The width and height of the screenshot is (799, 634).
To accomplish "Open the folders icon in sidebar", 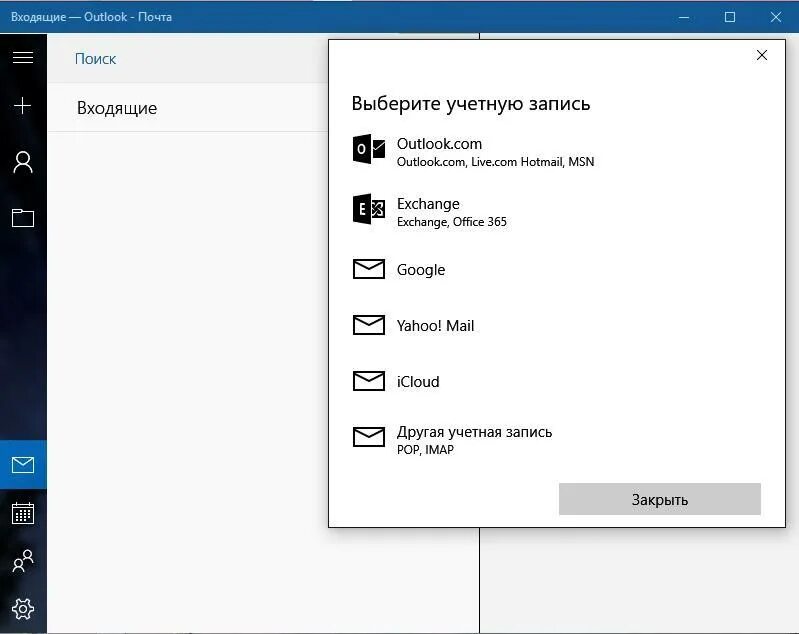I will pyautogui.click(x=23, y=218).
